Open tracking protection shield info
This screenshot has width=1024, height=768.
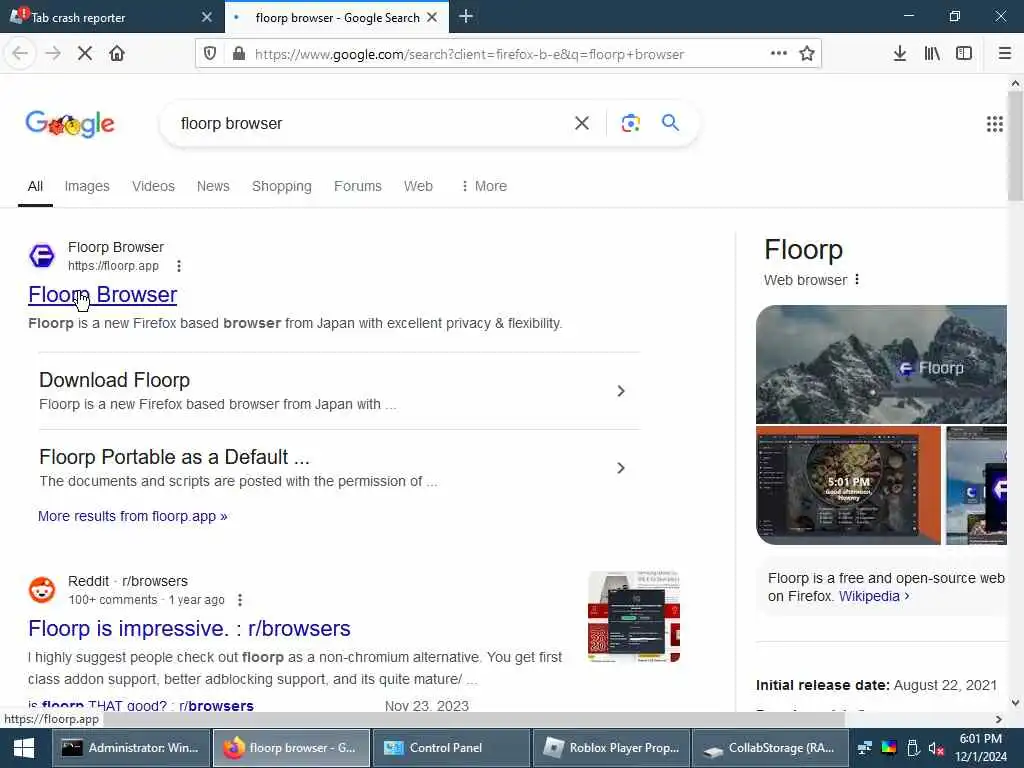(x=210, y=54)
